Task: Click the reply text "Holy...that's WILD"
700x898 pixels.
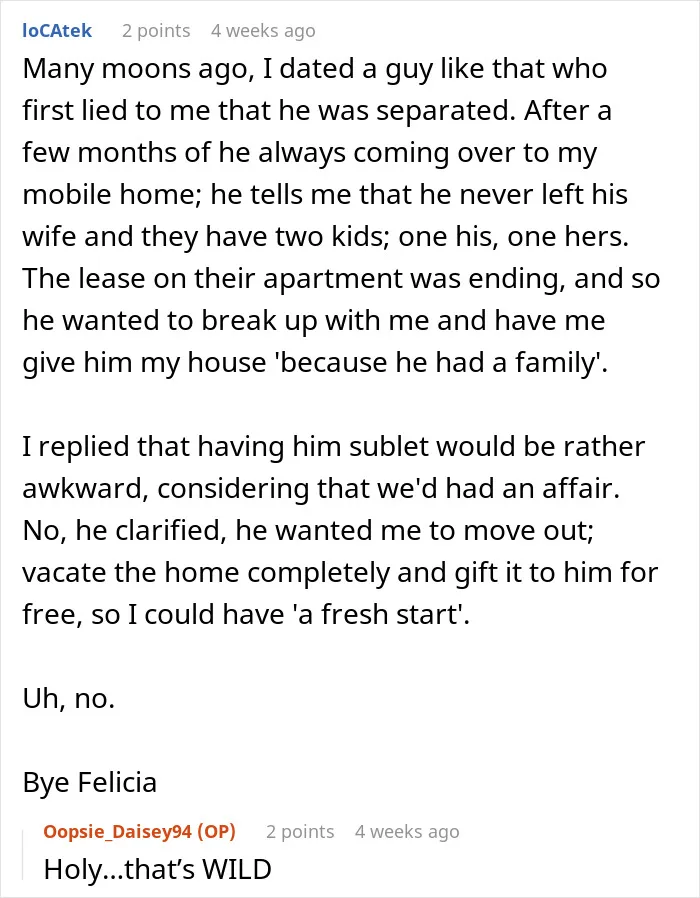Action: 158,869
